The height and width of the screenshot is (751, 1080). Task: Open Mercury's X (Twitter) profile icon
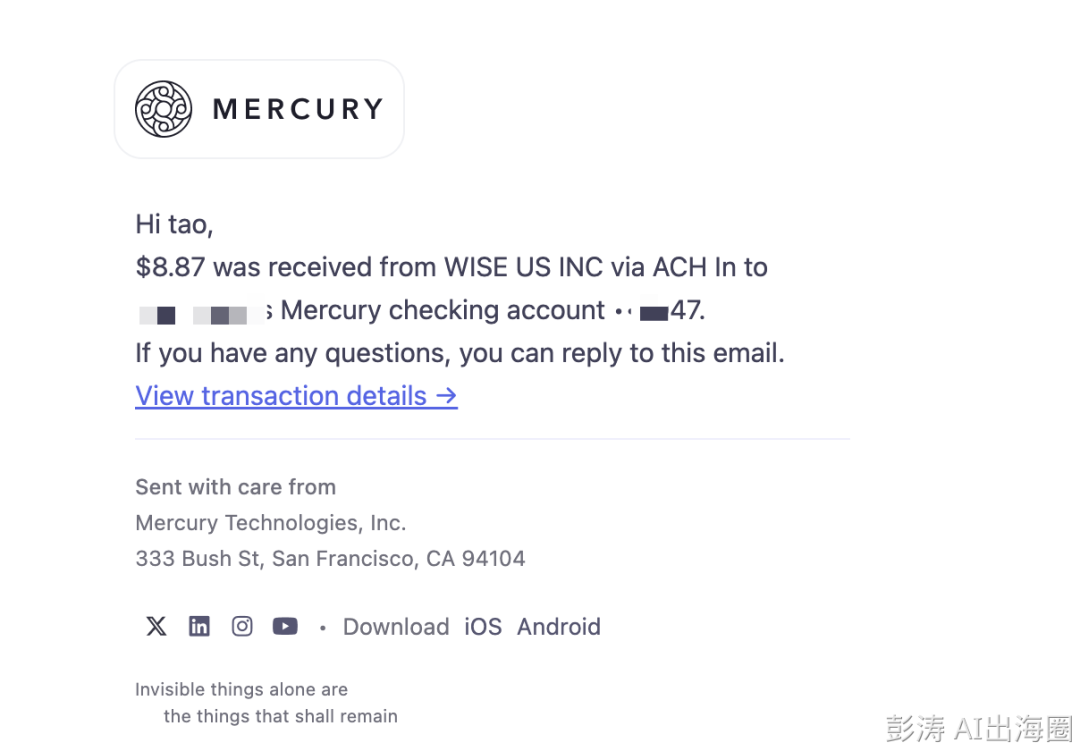coord(156,626)
